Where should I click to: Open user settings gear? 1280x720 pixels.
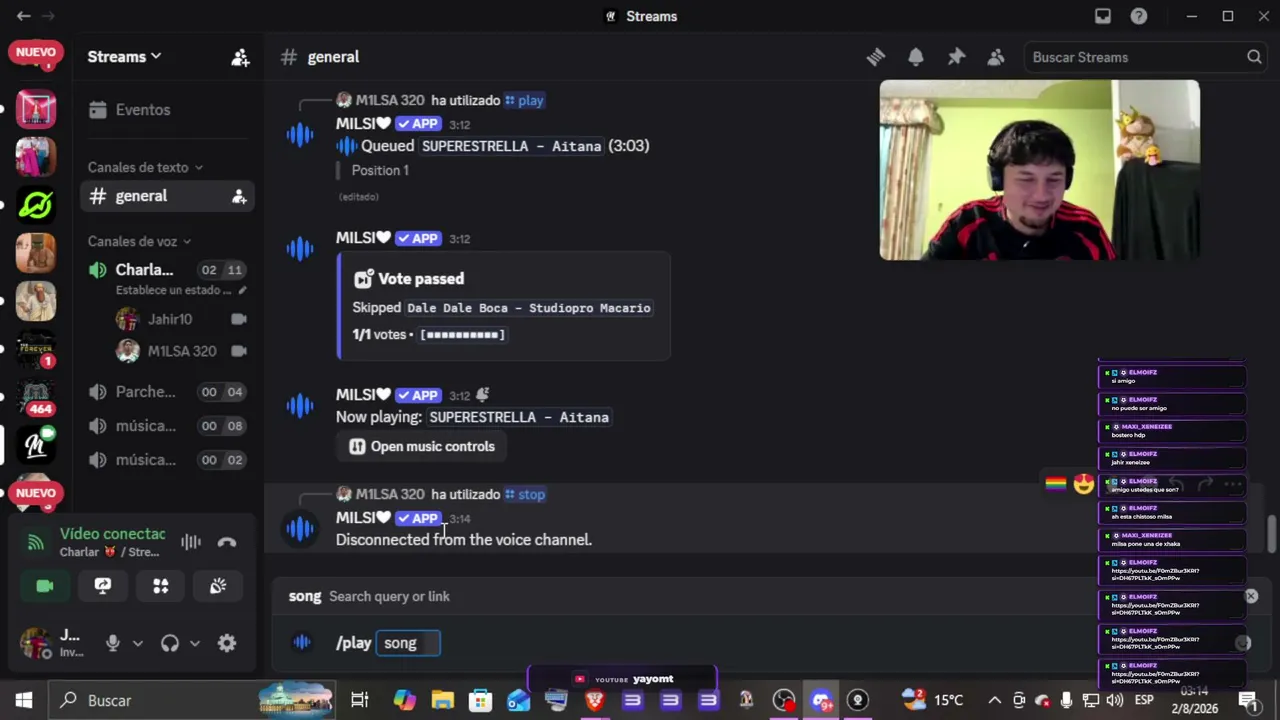227,643
